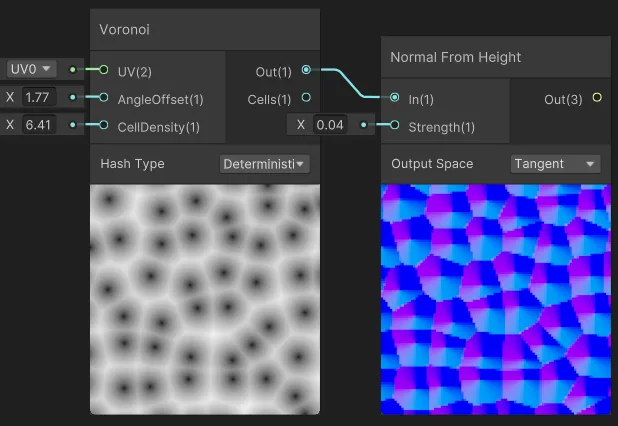
Task: Click the Cells(1) label text
Action: 269,99
